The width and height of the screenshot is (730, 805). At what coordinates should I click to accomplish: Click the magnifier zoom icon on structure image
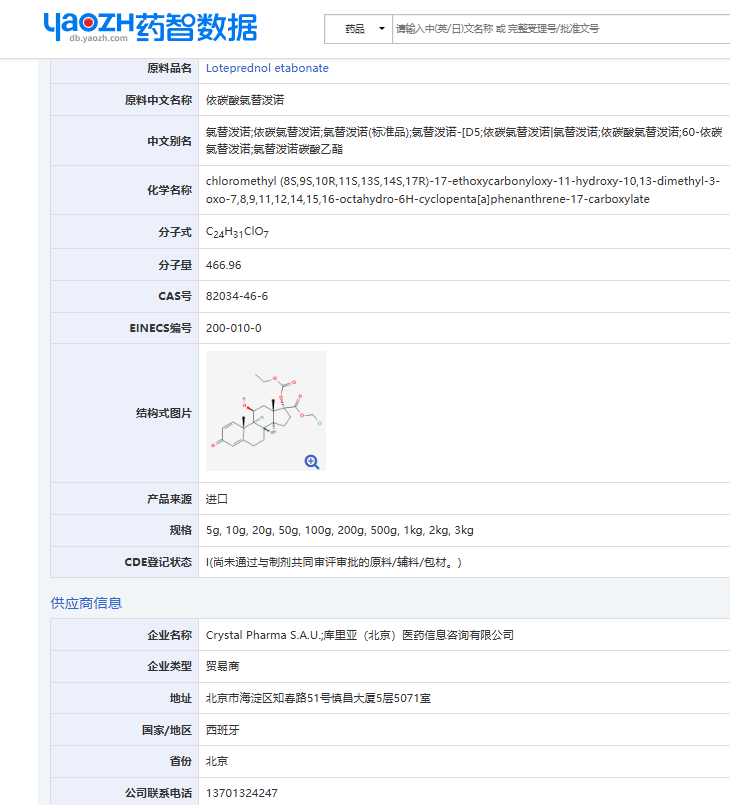[x=312, y=461]
